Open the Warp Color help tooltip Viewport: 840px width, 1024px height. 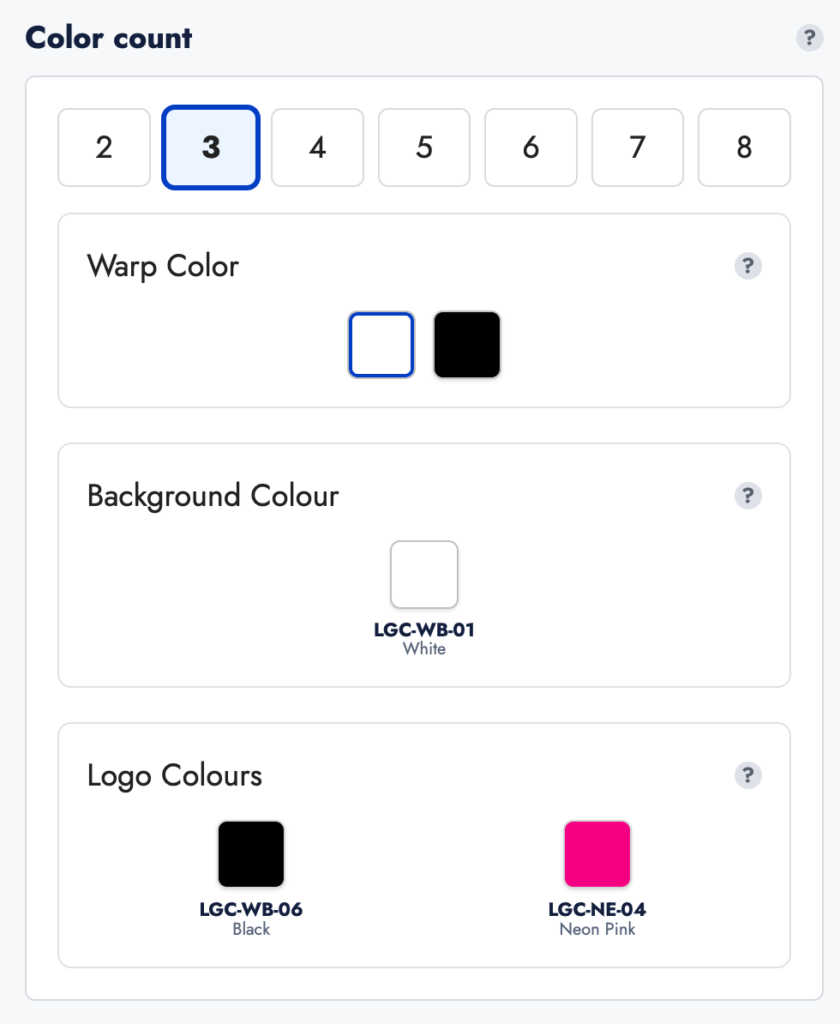coord(748,266)
